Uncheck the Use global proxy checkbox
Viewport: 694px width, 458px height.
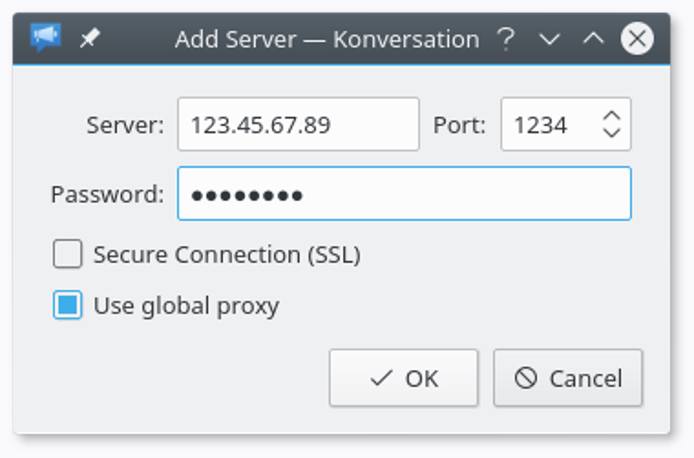point(68,305)
